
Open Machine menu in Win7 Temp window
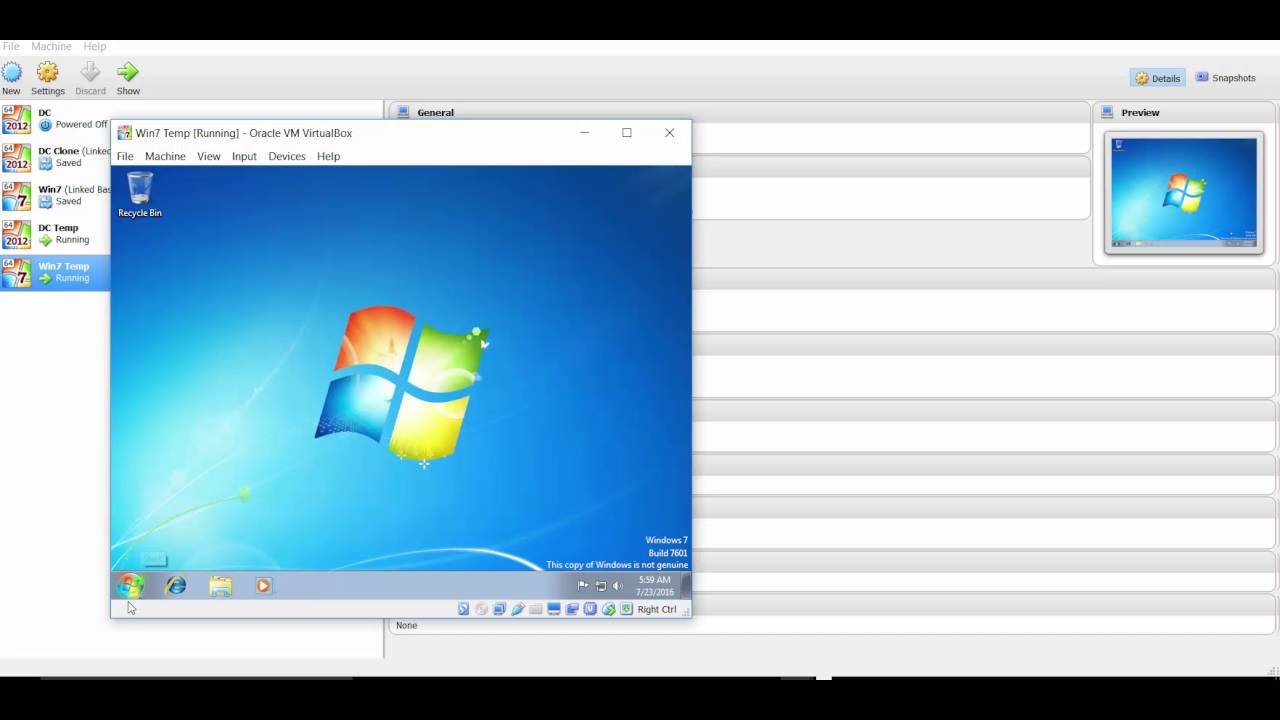point(165,156)
